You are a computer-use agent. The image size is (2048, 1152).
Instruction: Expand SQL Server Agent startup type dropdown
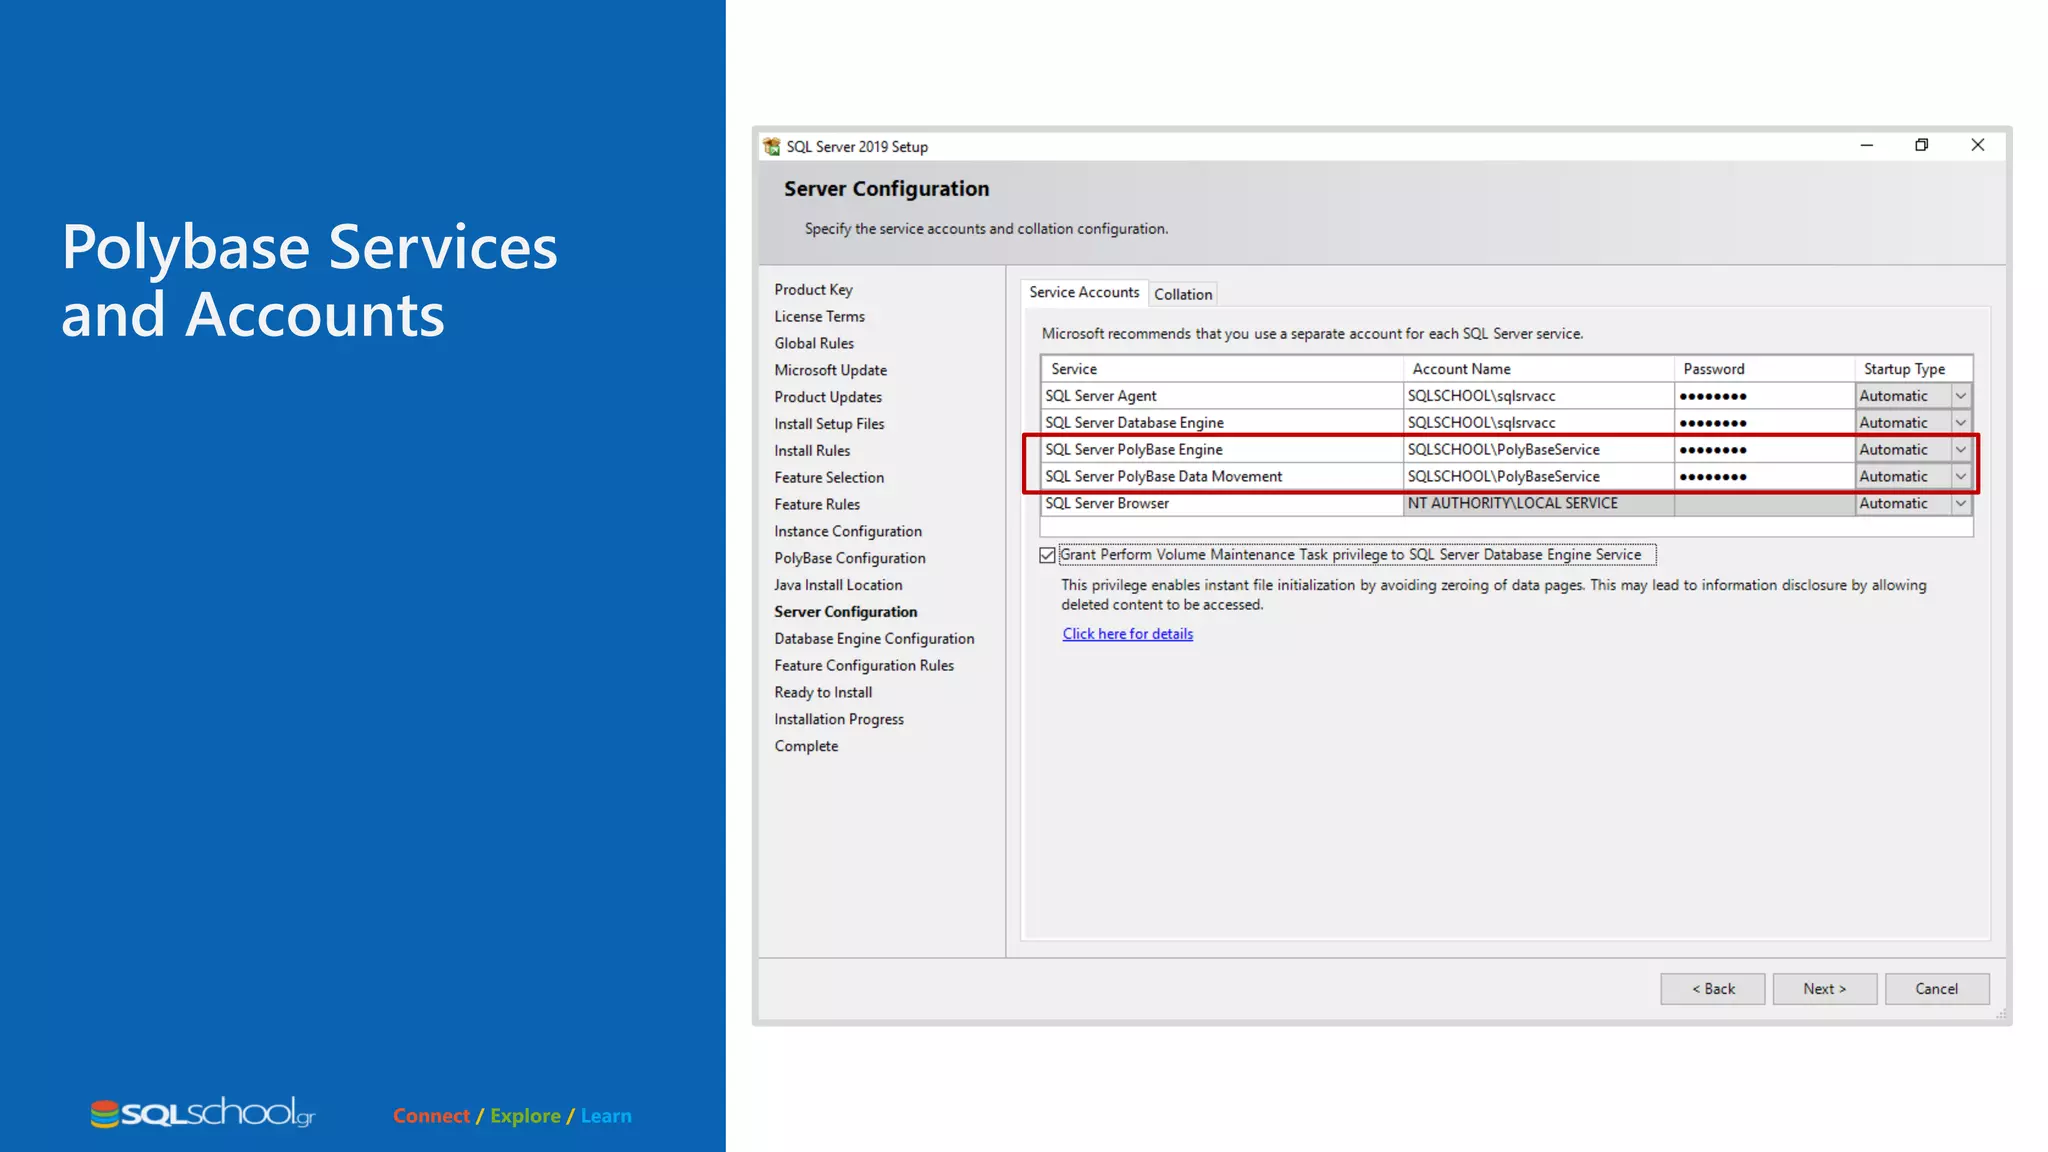[1960, 396]
